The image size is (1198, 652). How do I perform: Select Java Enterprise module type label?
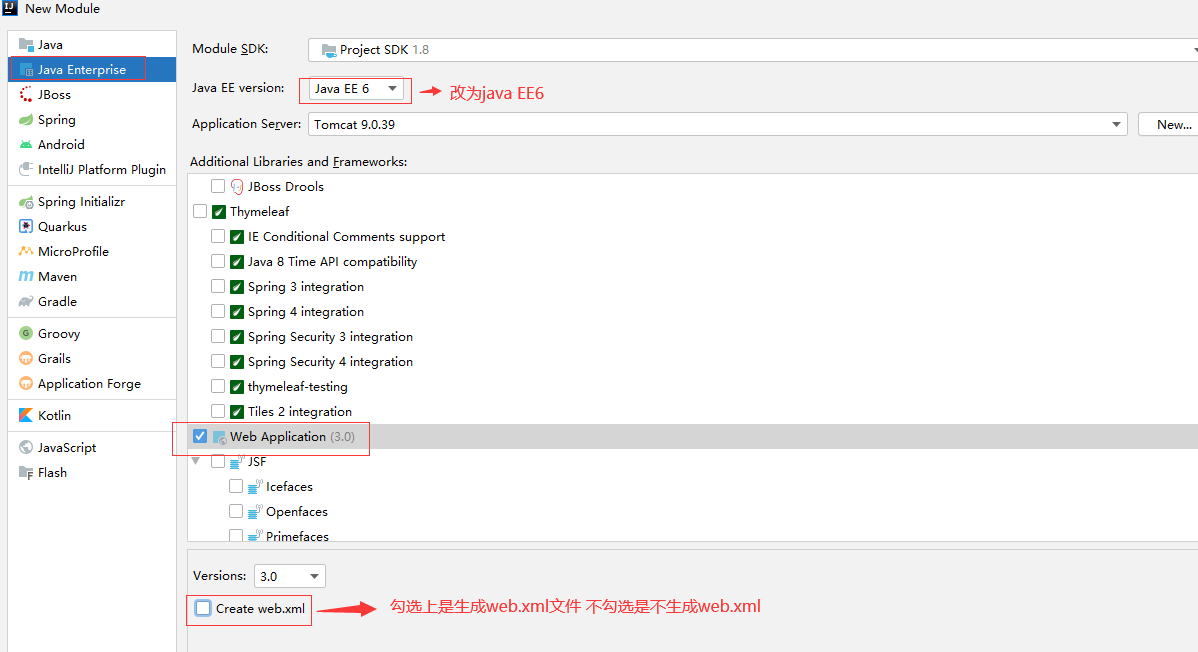(82, 70)
